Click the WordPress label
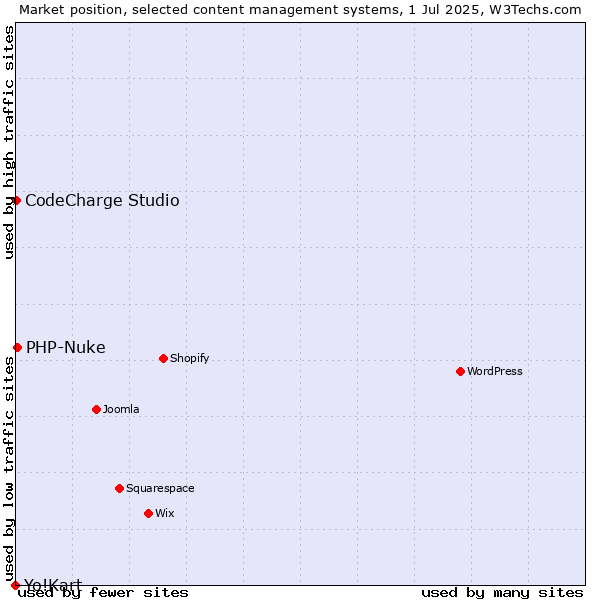Screen dimensions: 600x600 (x=494, y=371)
